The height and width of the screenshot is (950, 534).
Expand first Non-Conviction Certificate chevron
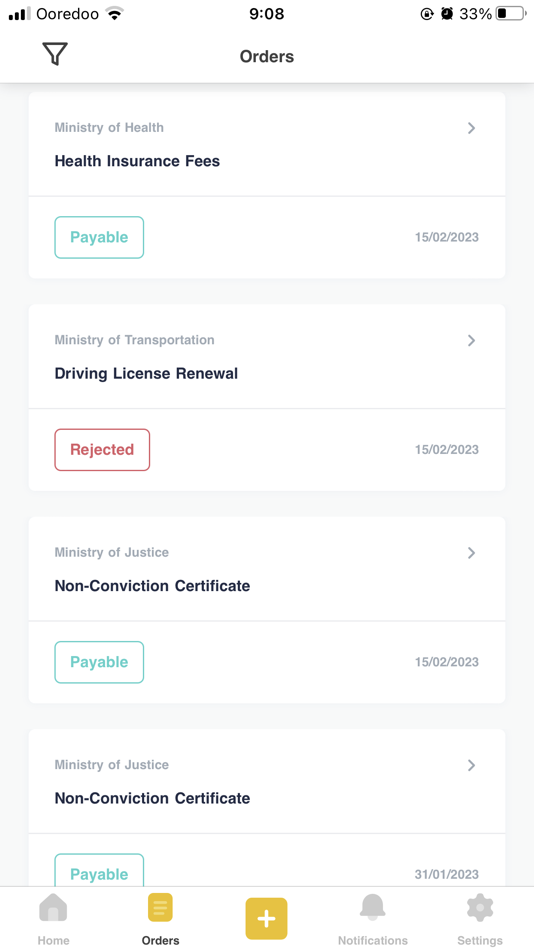tap(472, 553)
